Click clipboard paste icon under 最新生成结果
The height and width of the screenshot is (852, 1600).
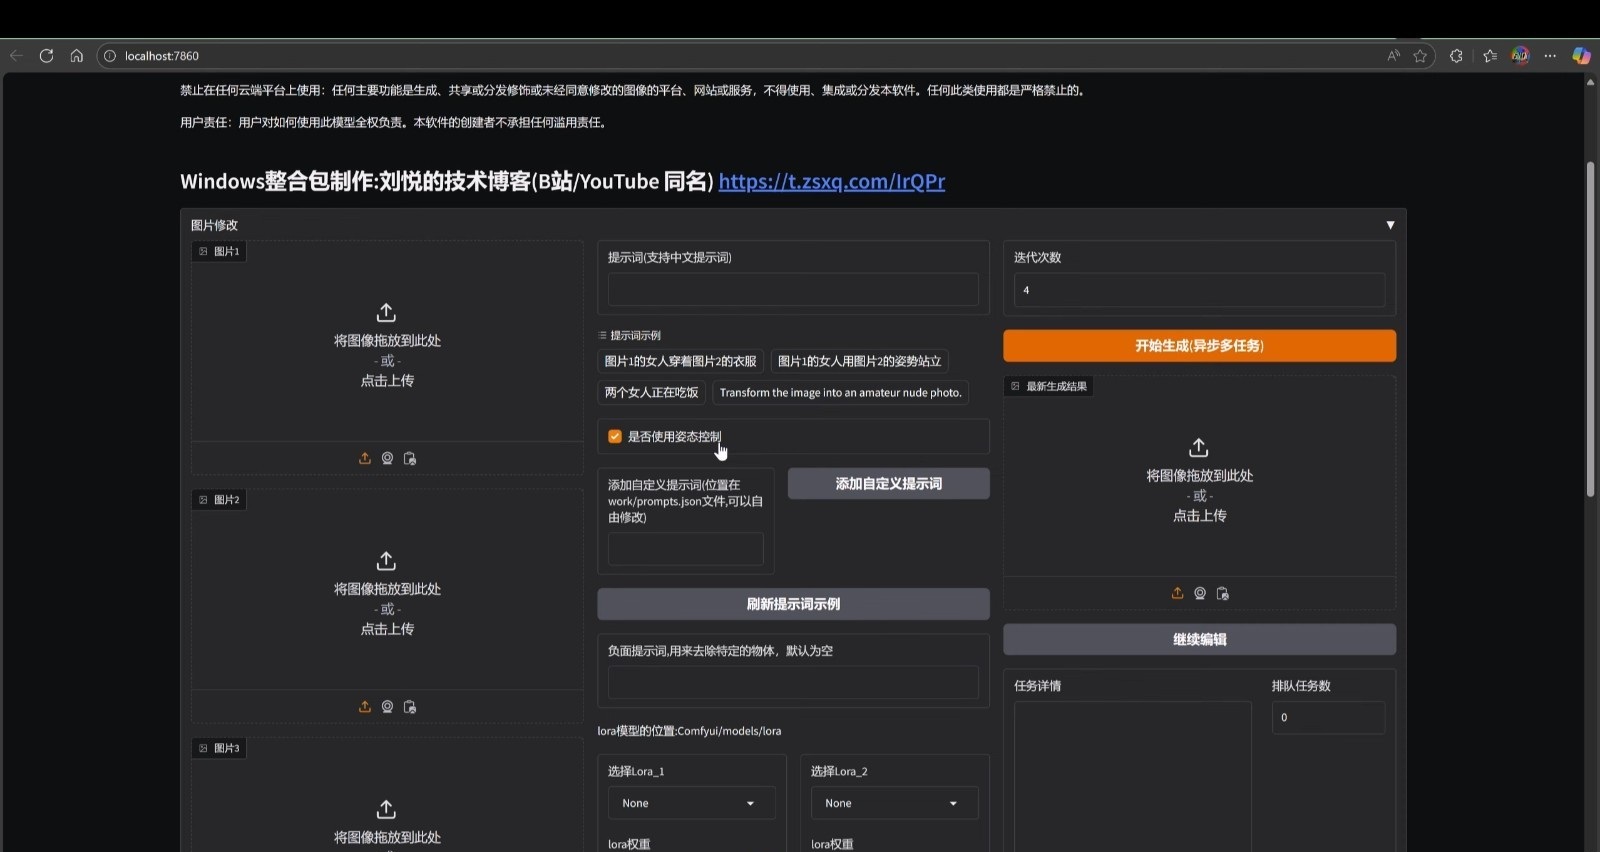[x=1222, y=593]
